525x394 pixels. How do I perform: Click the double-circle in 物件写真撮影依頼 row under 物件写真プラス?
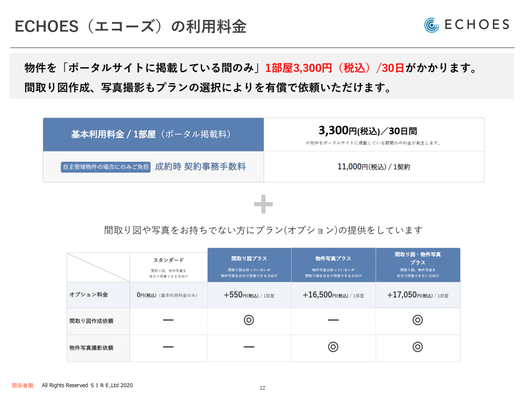[333, 347]
